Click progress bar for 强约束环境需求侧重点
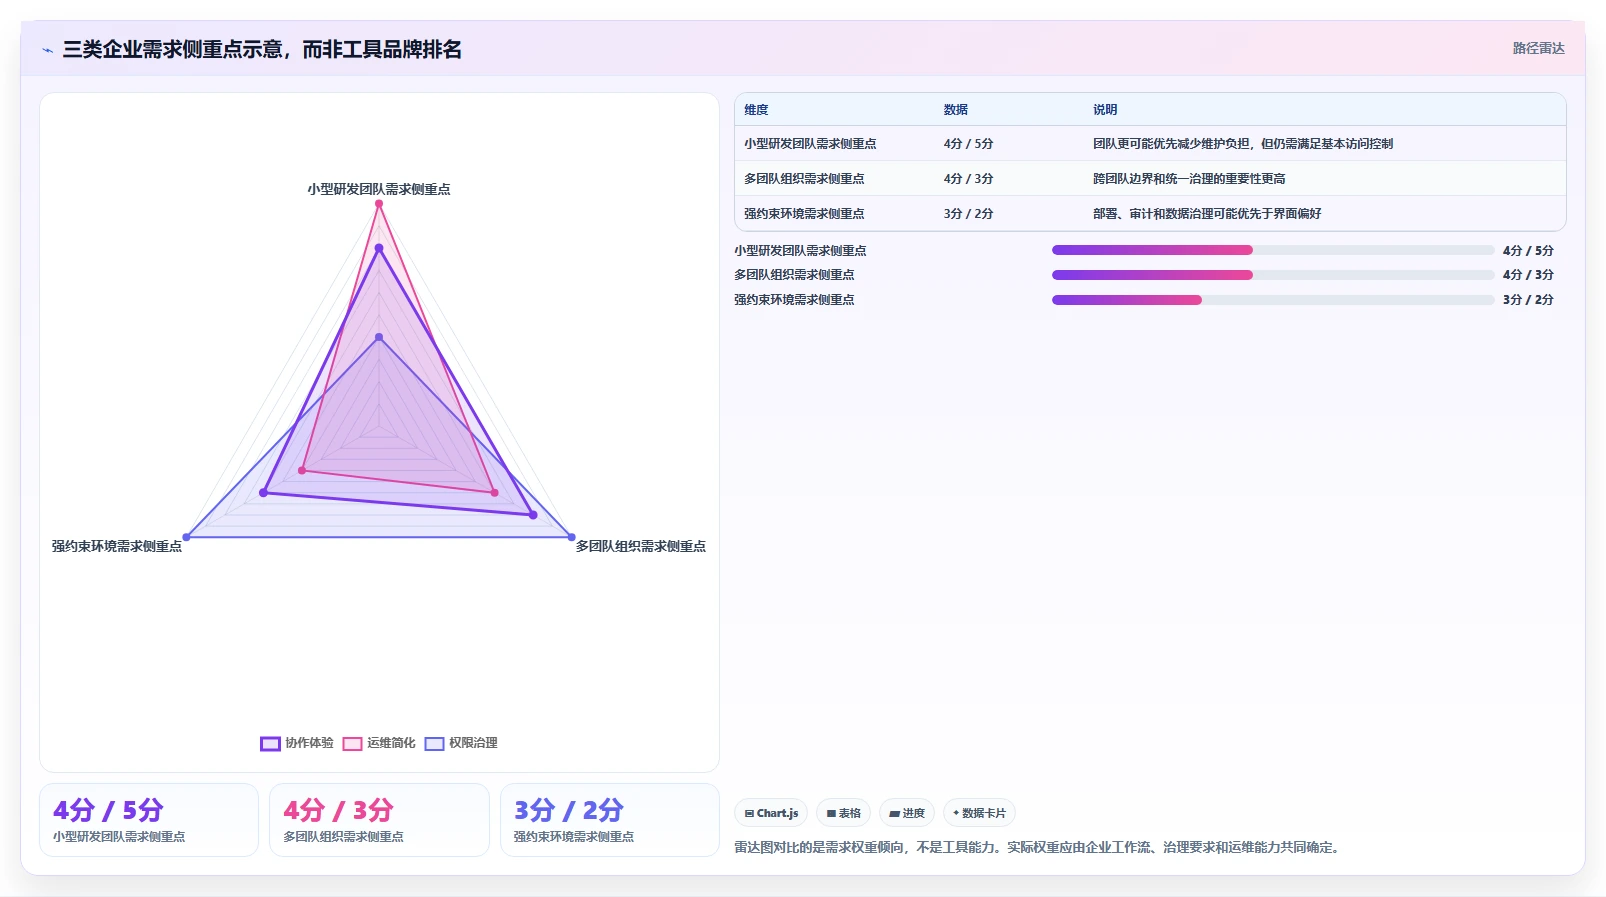Screen dimensions: 1606x897 [x=1273, y=300]
